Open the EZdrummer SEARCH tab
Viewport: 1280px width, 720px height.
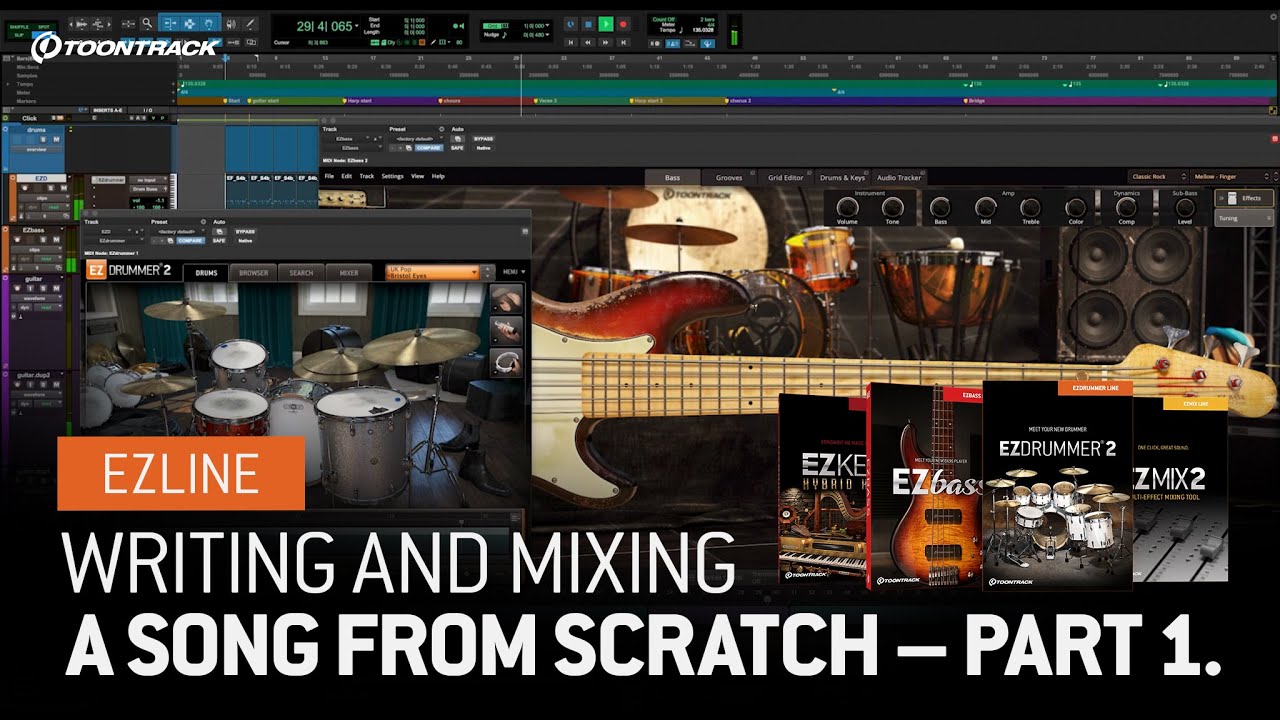301,272
